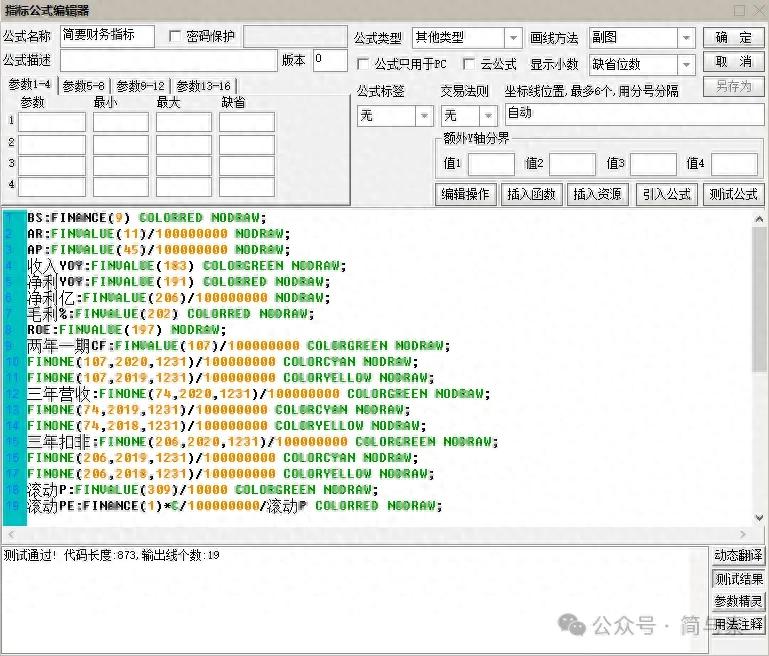Click parameter 2 最大 field
Viewport: 769px width, 656px height.
[184, 145]
